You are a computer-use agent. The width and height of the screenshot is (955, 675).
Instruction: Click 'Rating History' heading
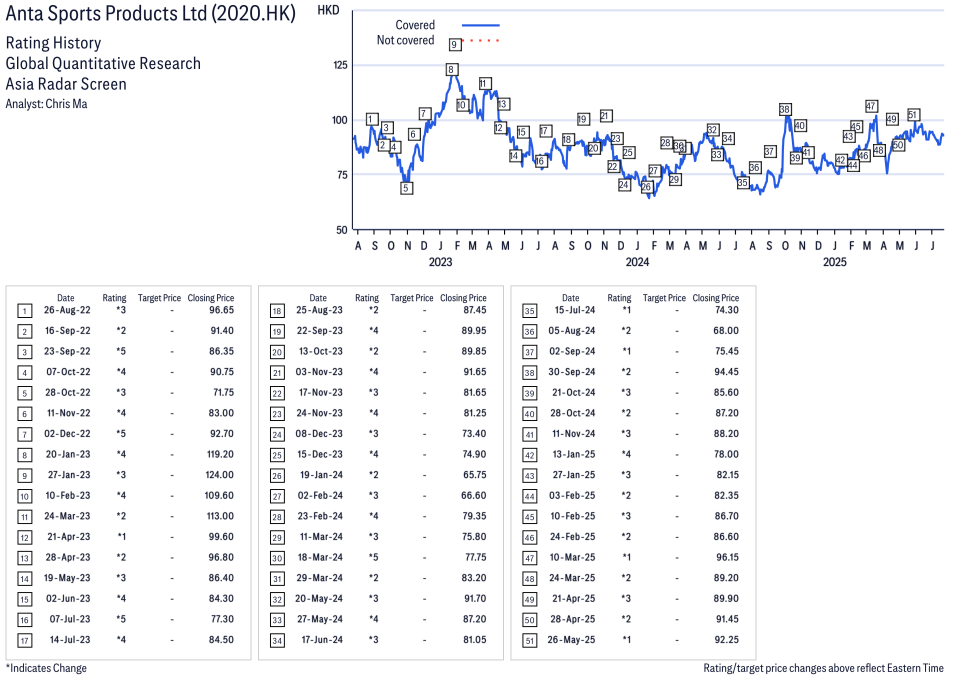pos(54,43)
